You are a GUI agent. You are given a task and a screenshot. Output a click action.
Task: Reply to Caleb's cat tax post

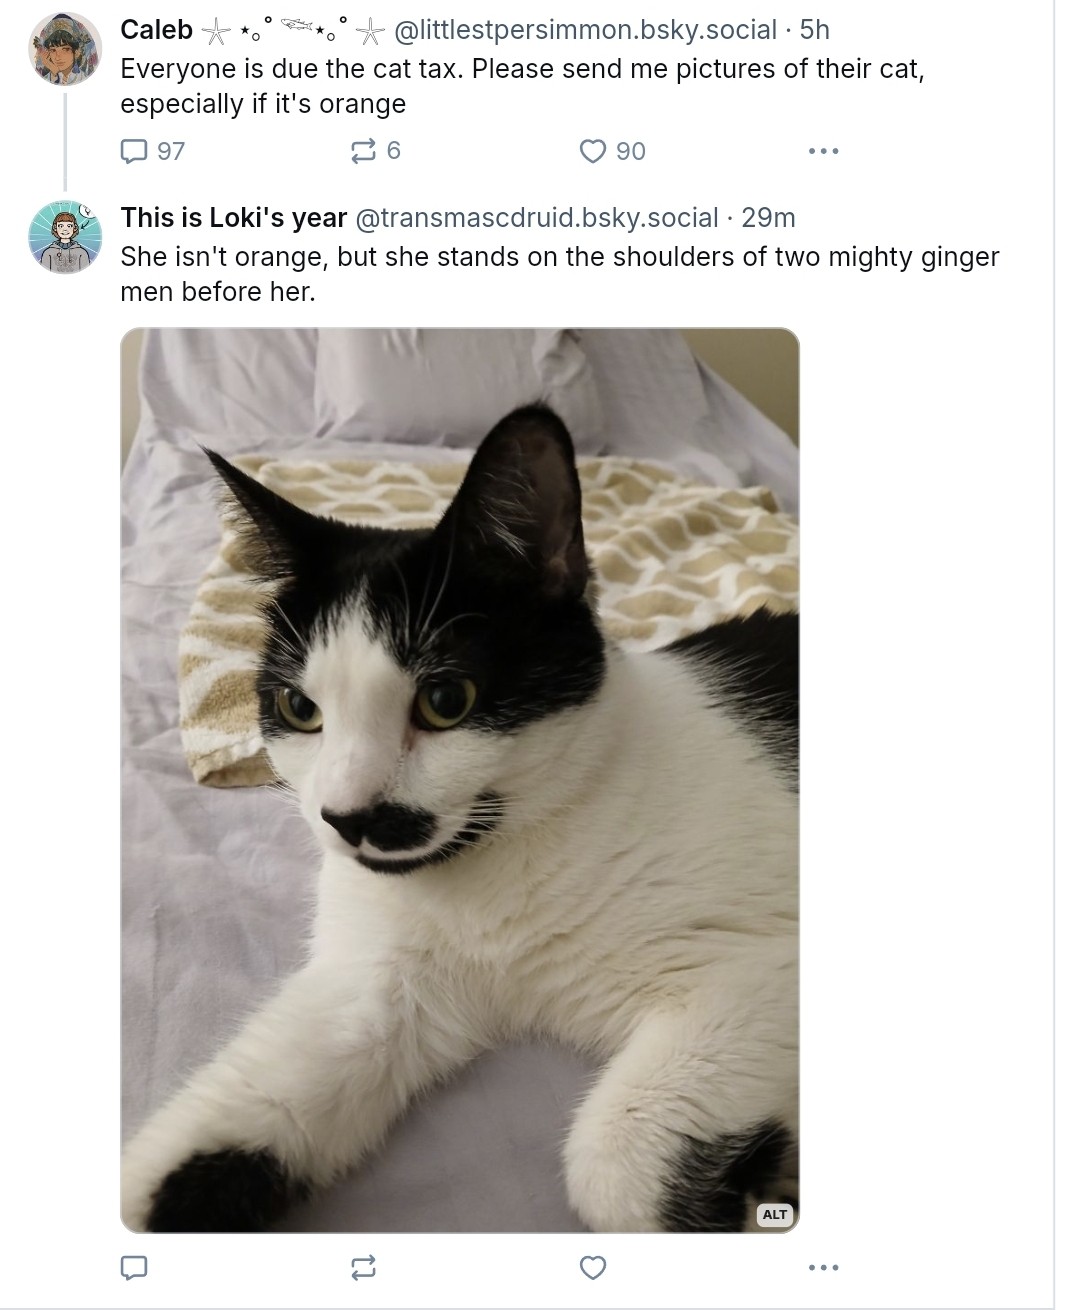pyautogui.click(x=134, y=151)
